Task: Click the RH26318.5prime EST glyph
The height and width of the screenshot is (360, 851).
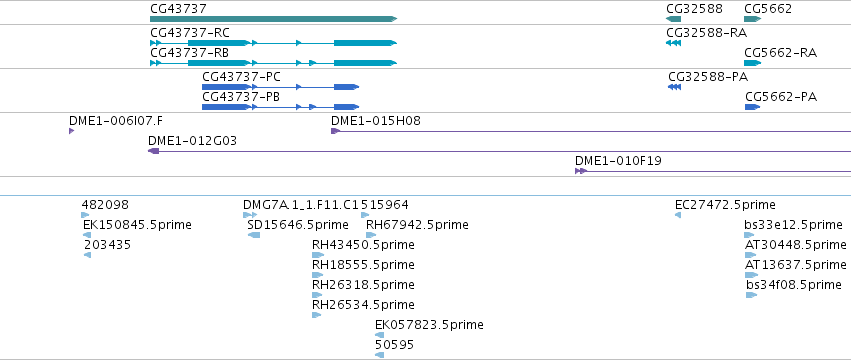Action: [x=317, y=295]
